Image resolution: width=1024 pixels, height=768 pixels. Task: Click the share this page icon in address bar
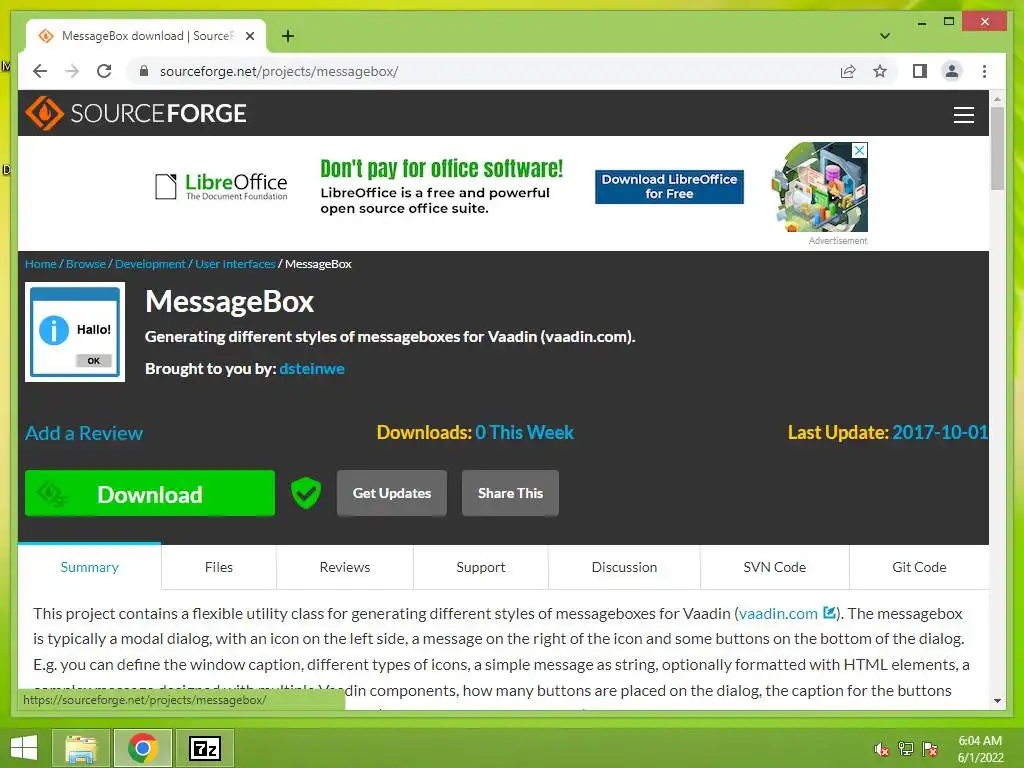tap(848, 71)
